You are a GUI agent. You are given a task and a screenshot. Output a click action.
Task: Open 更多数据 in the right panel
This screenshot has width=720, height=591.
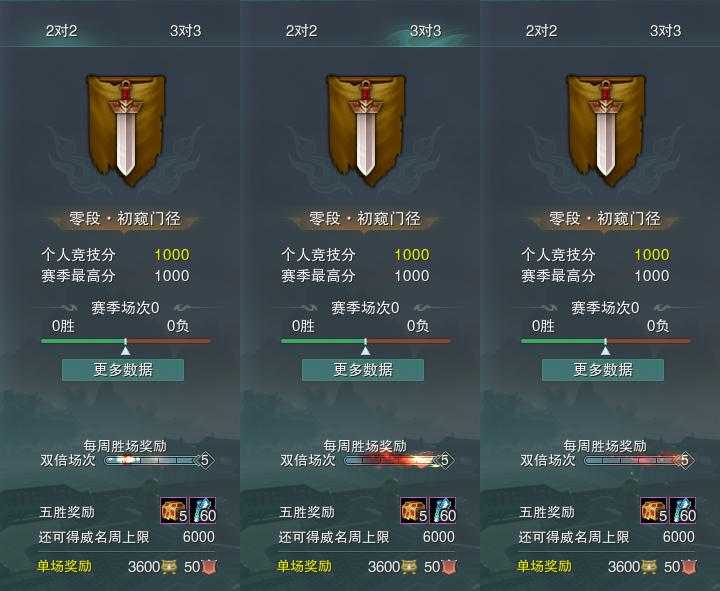603,370
